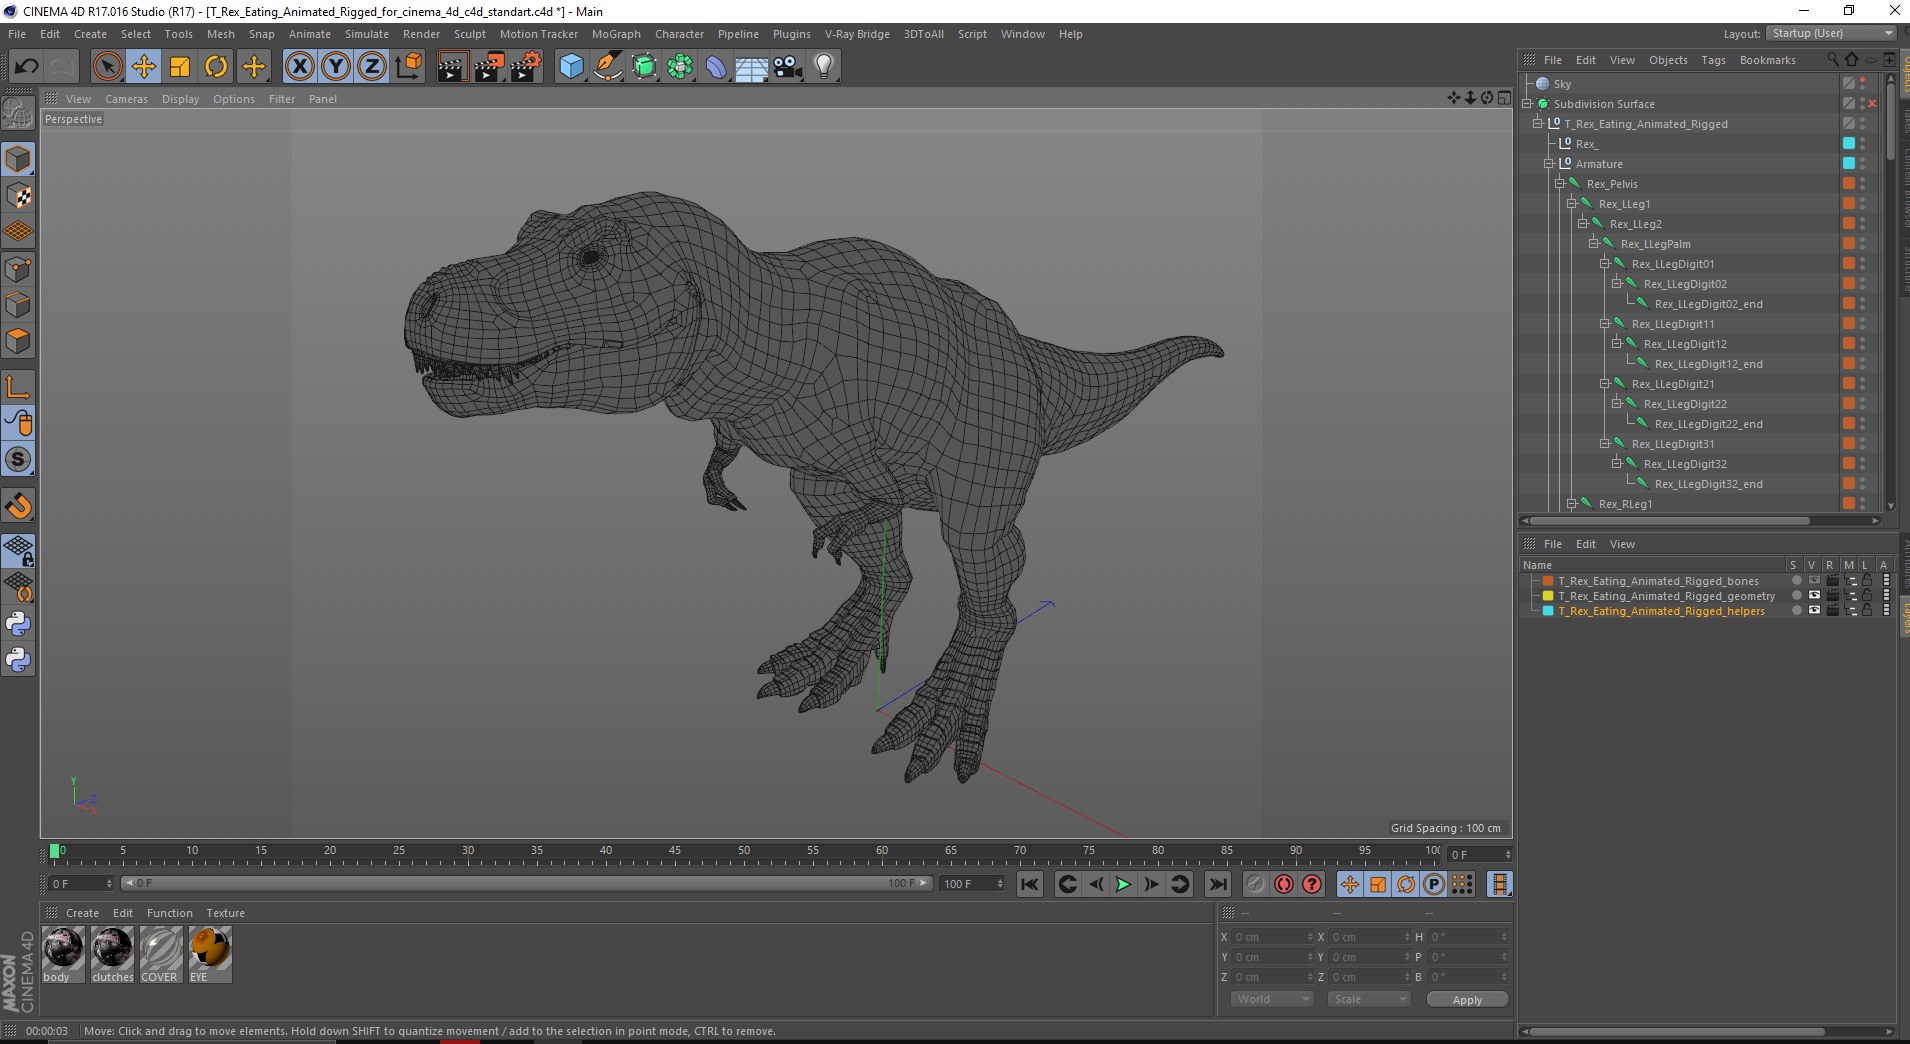Image resolution: width=1910 pixels, height=1044 pixels.
Task: Enable Points mode
Action: pos(18,268)
